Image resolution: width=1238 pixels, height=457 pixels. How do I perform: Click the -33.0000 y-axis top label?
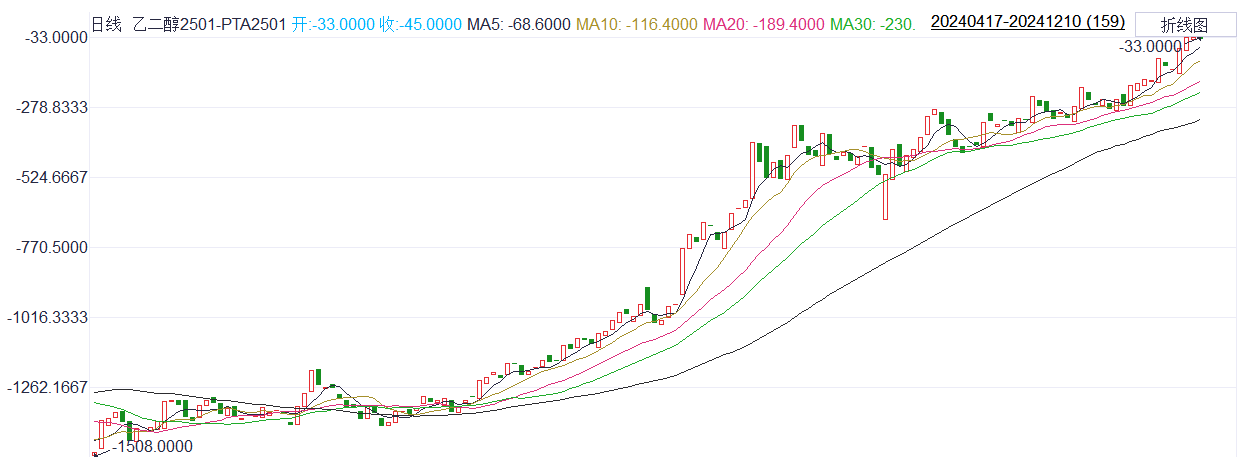[x=54, y=37]
